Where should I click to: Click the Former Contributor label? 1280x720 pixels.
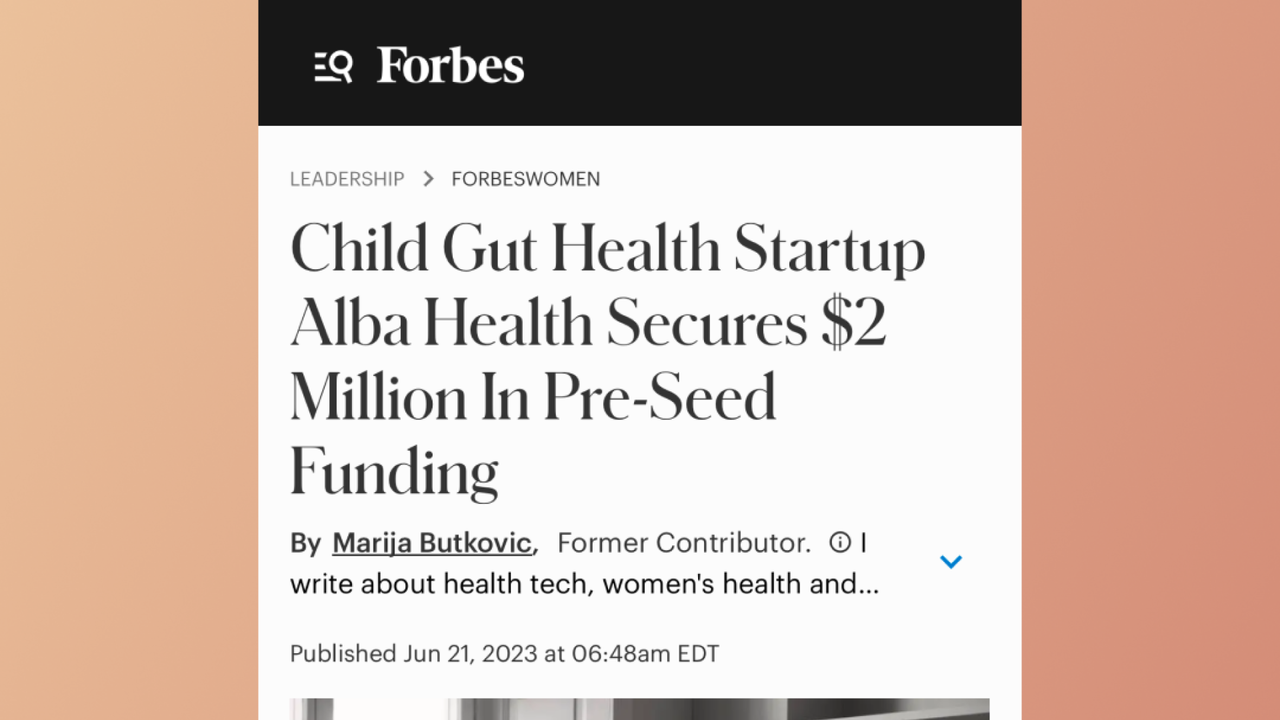pyautogui.click(x=683, y=543)
